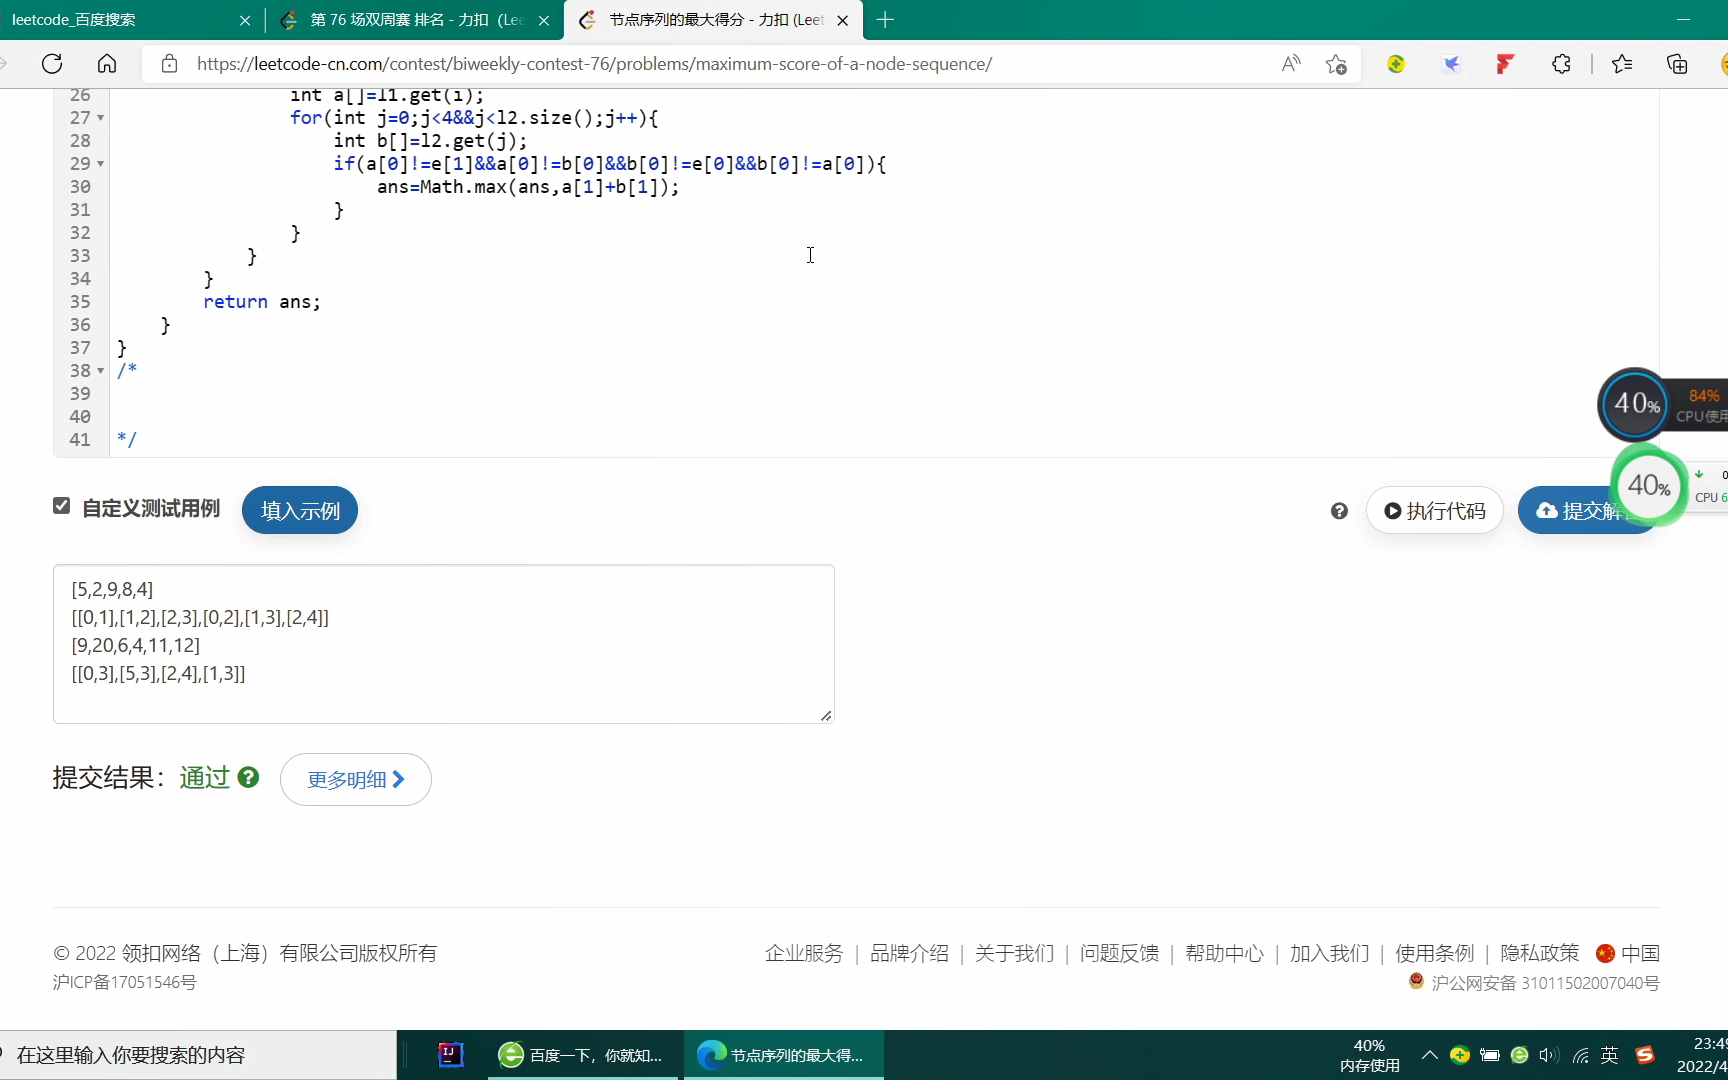The height and width of the screenshot is (1080, 1728).
Task: Open site lock information icon
Action: (170, 64)
